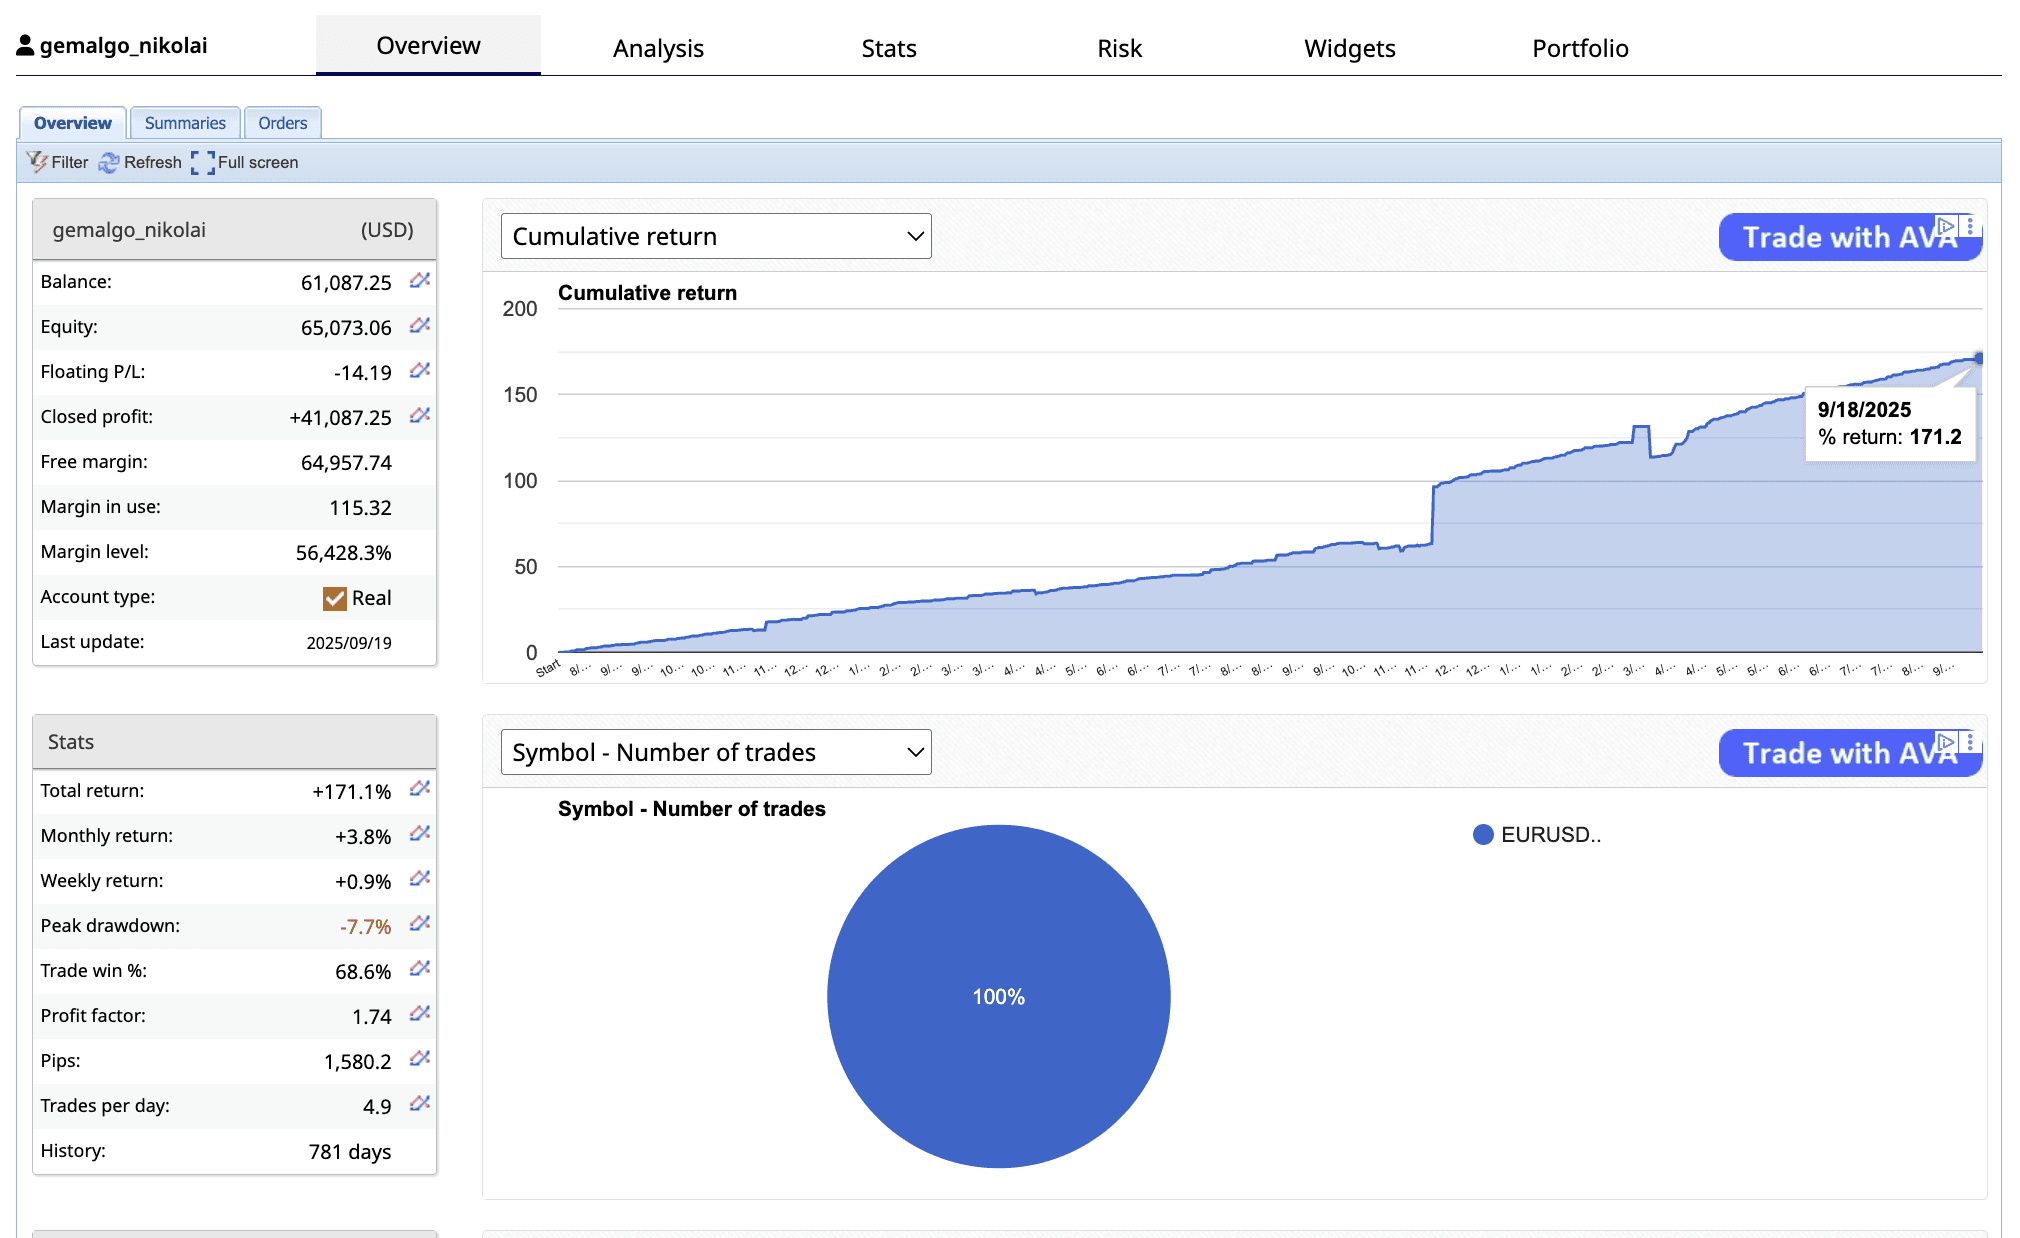Open the Summaries sub-tab

[185, 123]
